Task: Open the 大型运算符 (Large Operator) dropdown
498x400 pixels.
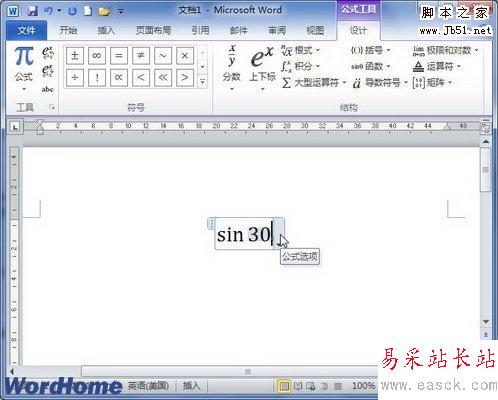Action: pyautogui.click(x=314, y=82)
